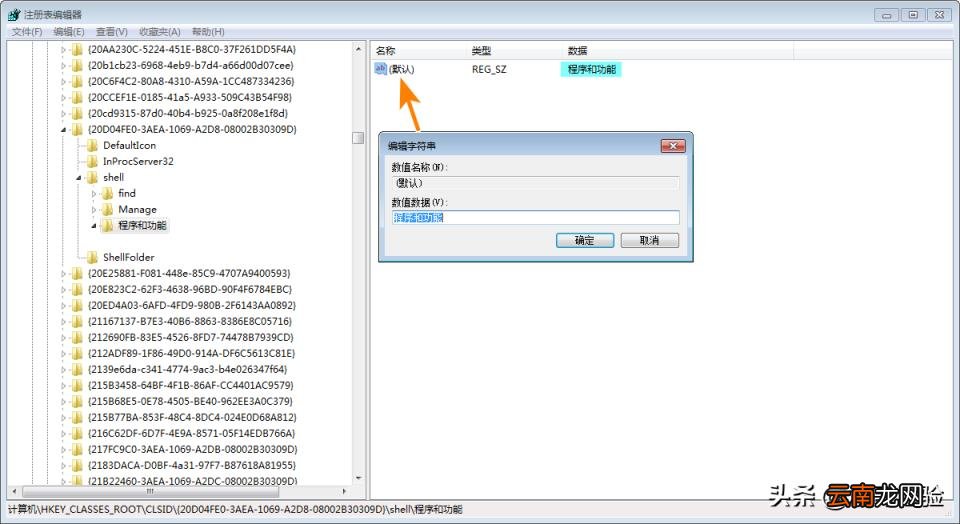Select the shell folder icon
The height and width of the screenshot is (524, 960).
92,178
